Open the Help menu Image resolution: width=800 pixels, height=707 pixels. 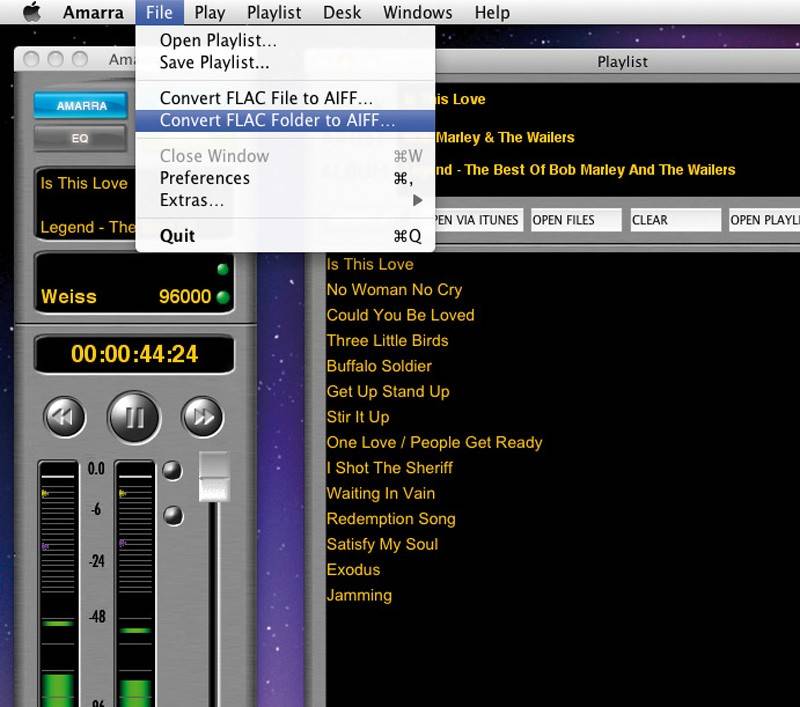tap(492, 12)
